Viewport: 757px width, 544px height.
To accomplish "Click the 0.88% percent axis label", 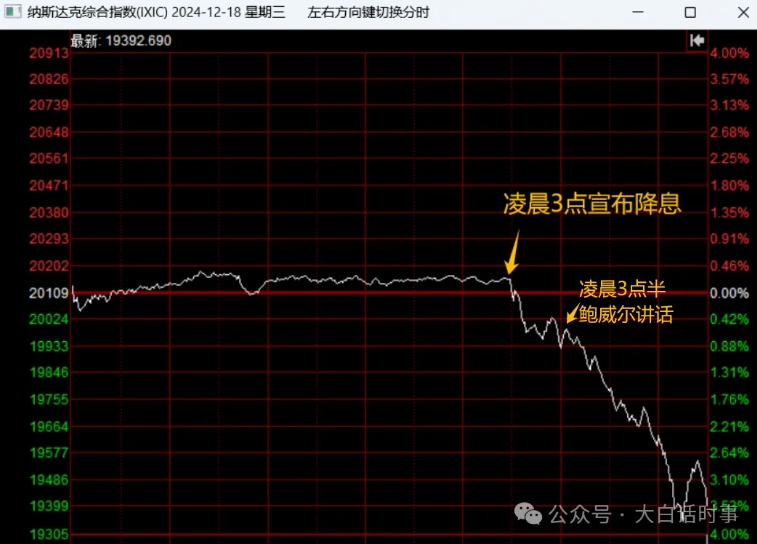I will 729,346.
